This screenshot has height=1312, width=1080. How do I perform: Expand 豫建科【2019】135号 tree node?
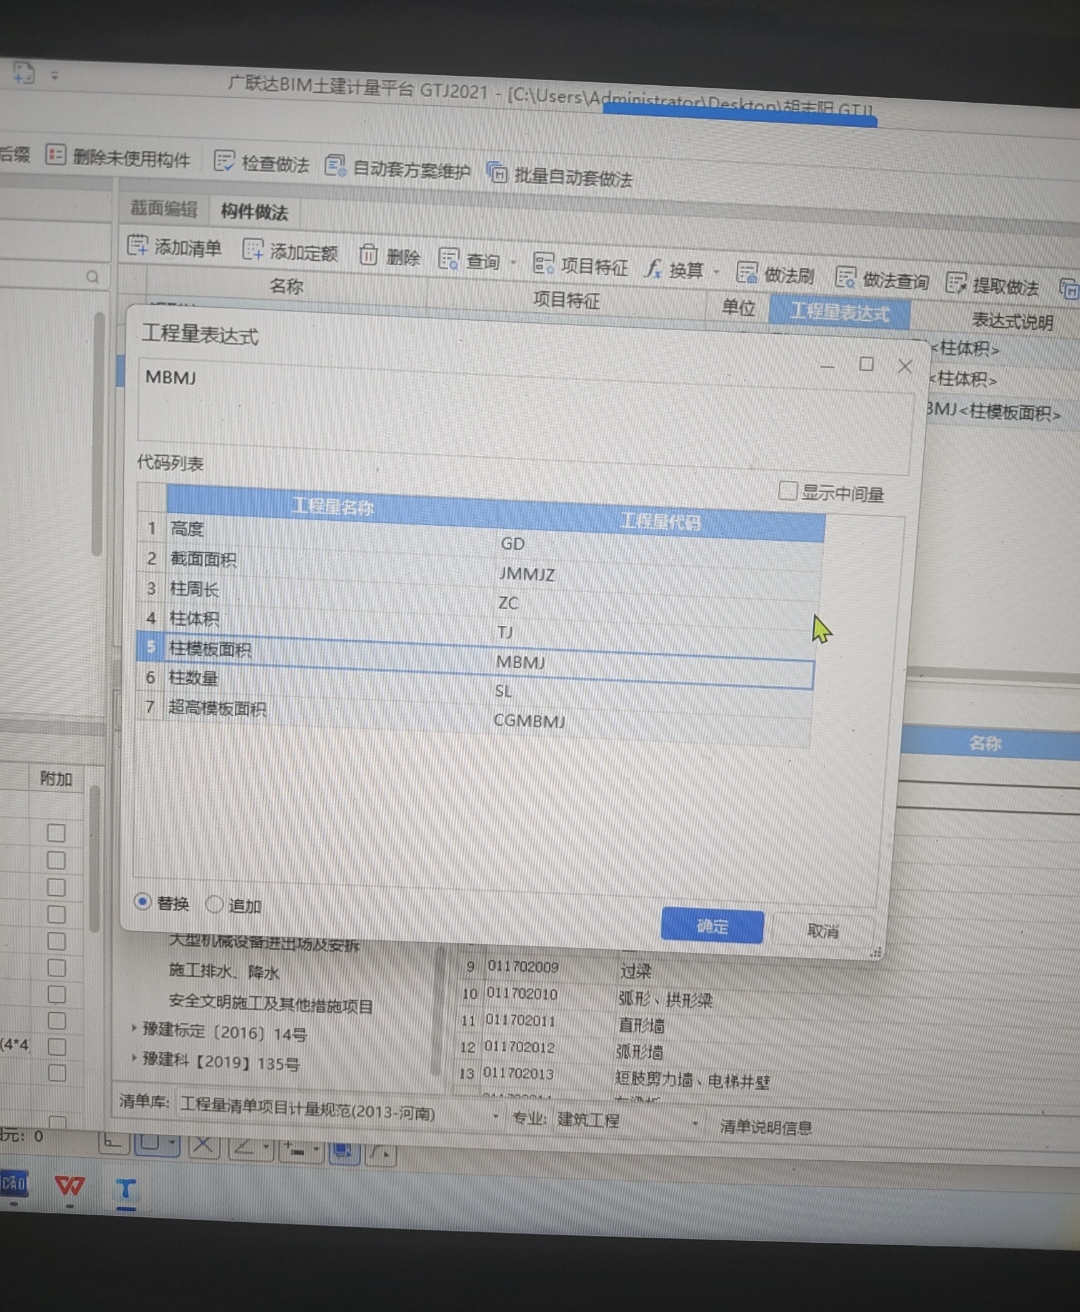pos(134,1057)
